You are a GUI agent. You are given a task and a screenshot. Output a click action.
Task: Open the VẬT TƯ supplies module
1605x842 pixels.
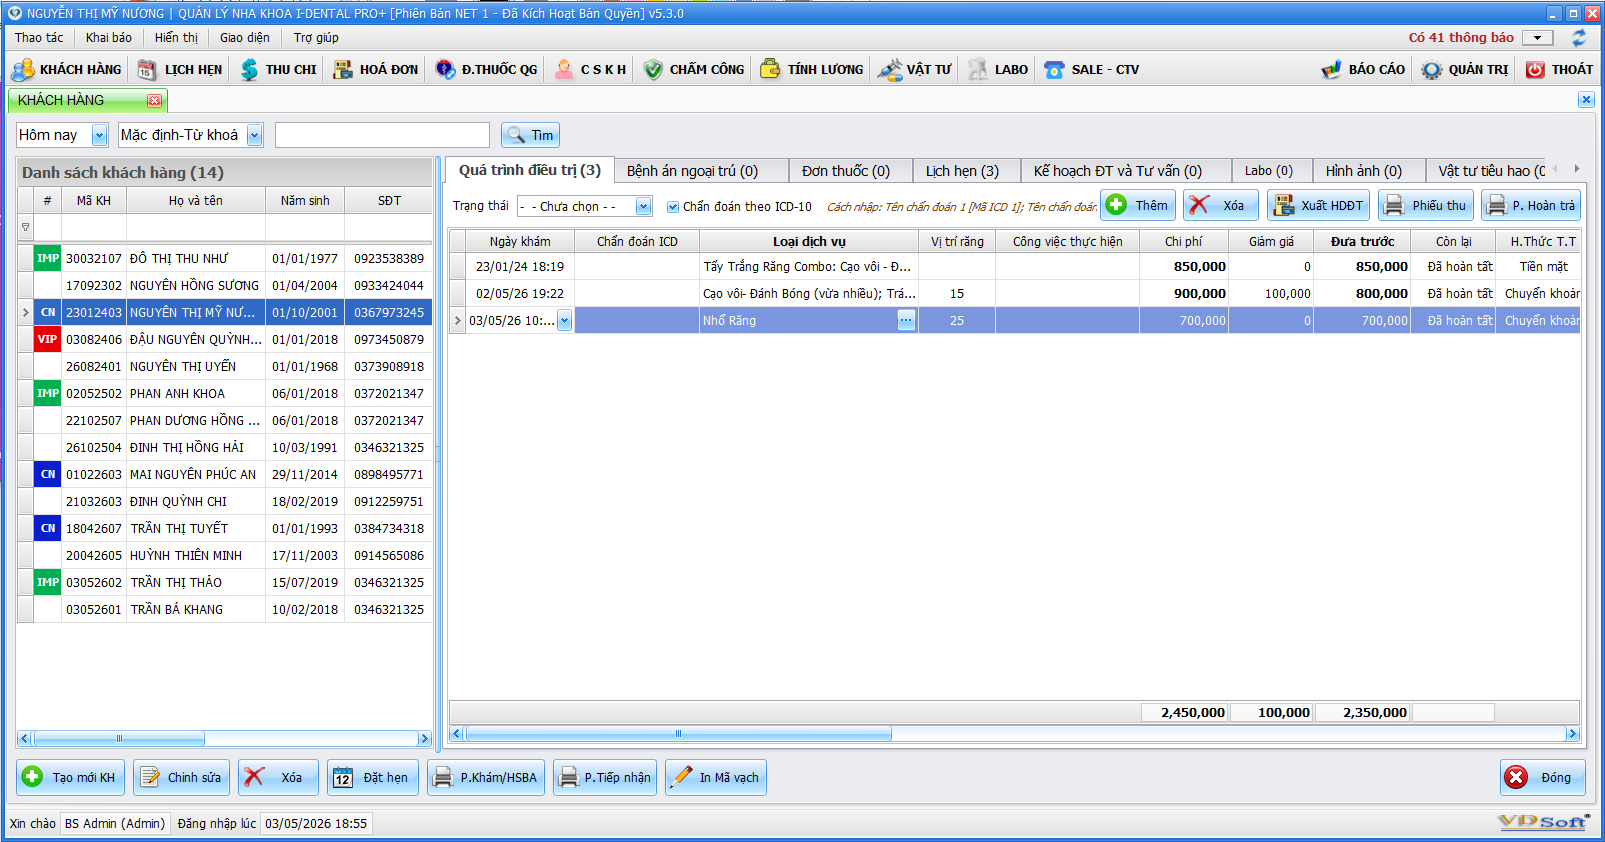coord(915,69)
